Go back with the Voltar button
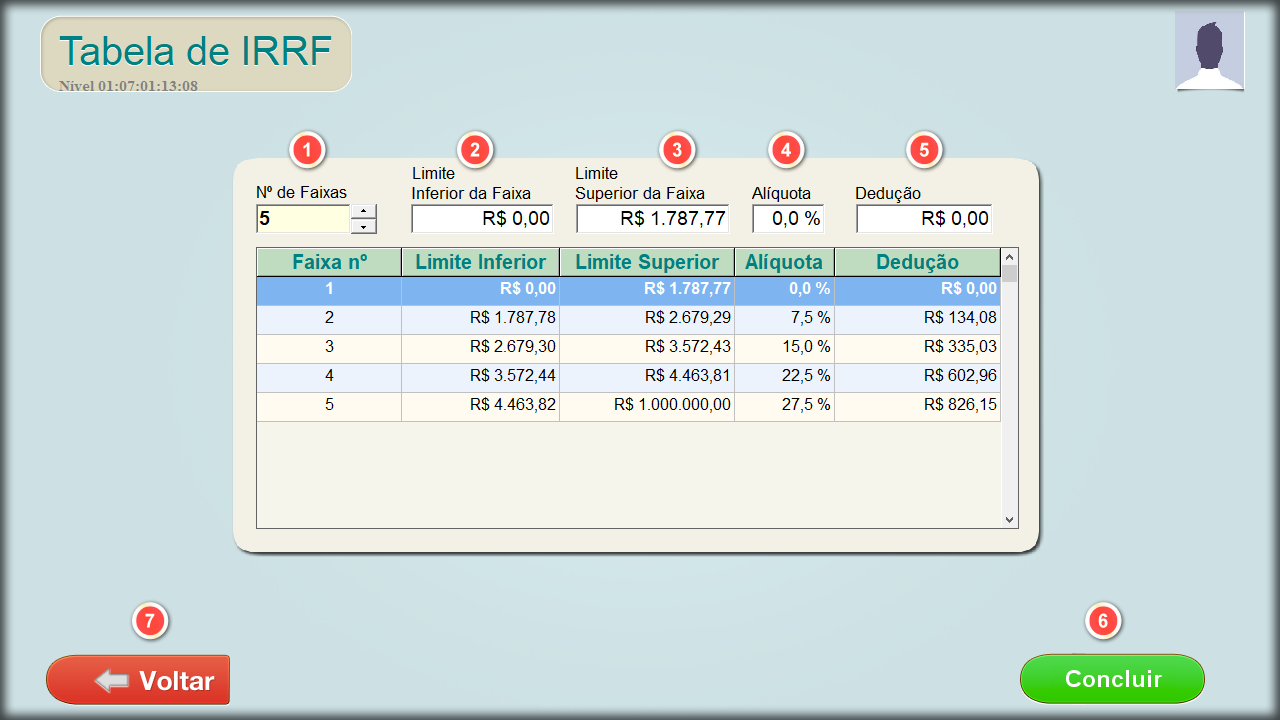1280x720 pixels. tap(138, 680)
